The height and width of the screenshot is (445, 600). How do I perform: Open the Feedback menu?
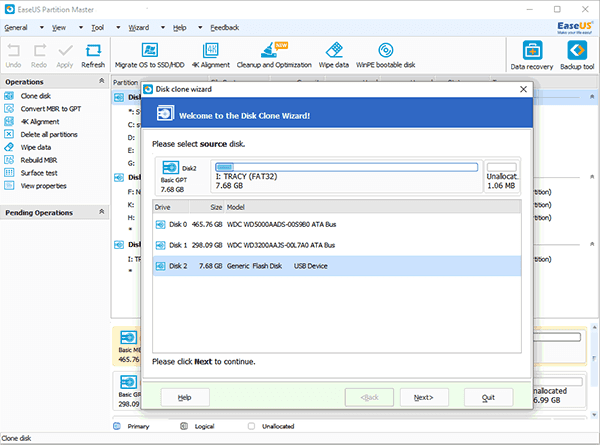pyautogui.click(x=223, y=28)
